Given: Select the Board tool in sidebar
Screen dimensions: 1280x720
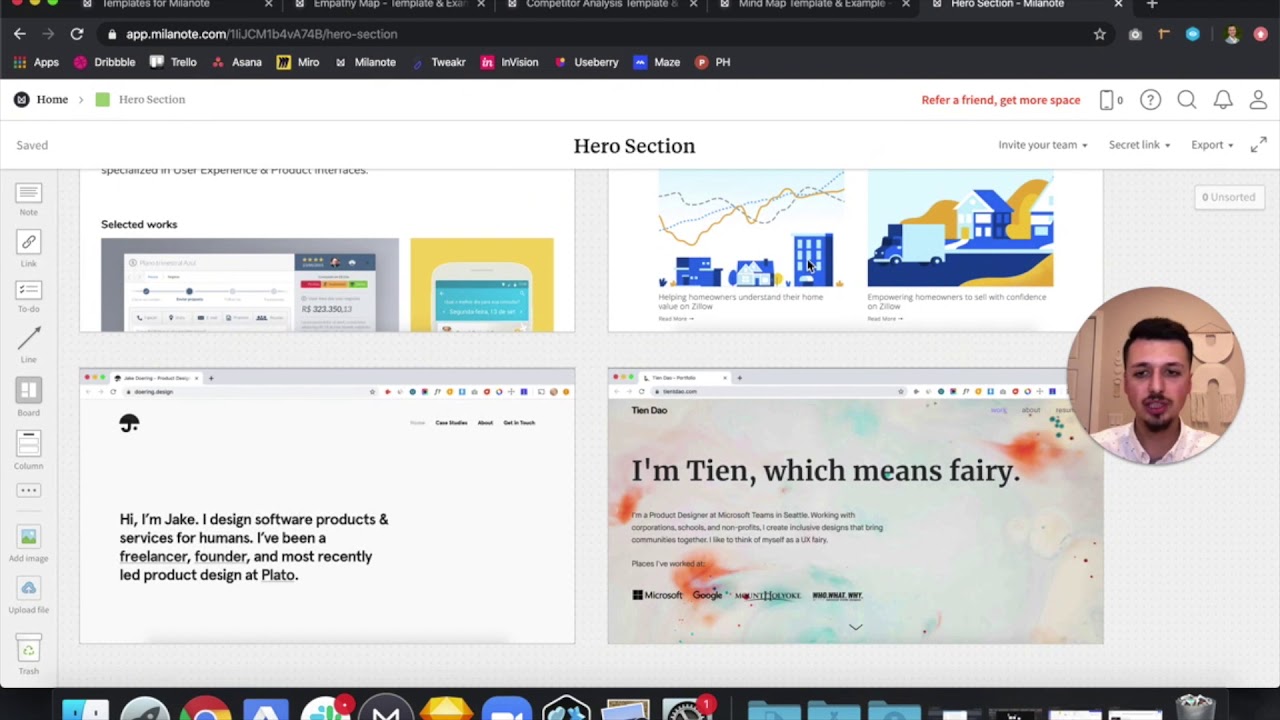Looking at the screenshot, I should (28, 397).
